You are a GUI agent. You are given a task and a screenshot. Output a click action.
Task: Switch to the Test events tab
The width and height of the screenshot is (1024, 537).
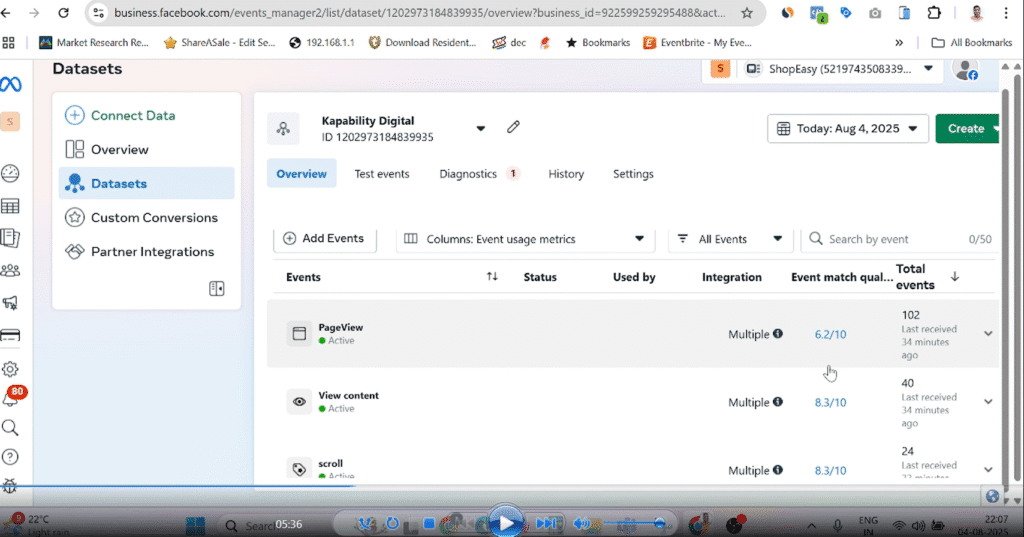[382, 174]
